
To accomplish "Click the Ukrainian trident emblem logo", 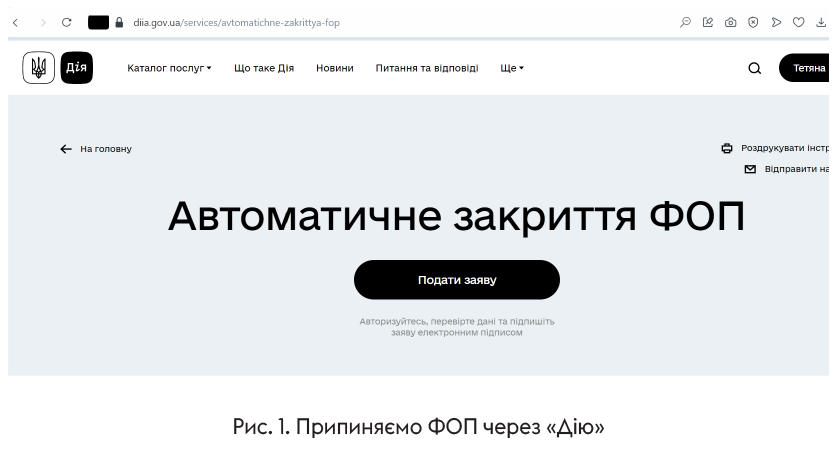I will [39, 68].
